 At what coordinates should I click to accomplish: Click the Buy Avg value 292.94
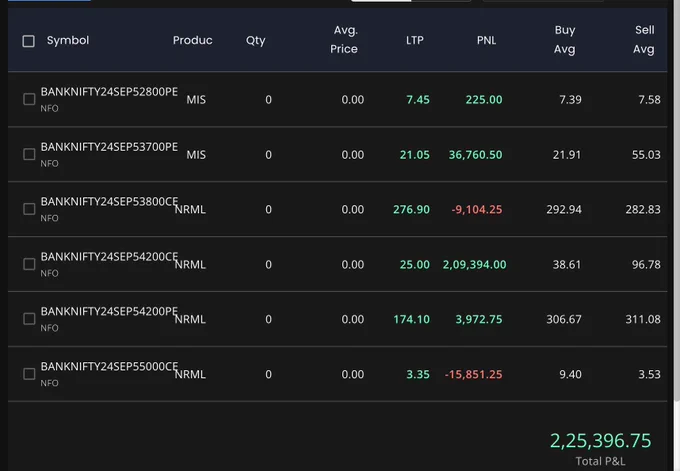[564, 209]
